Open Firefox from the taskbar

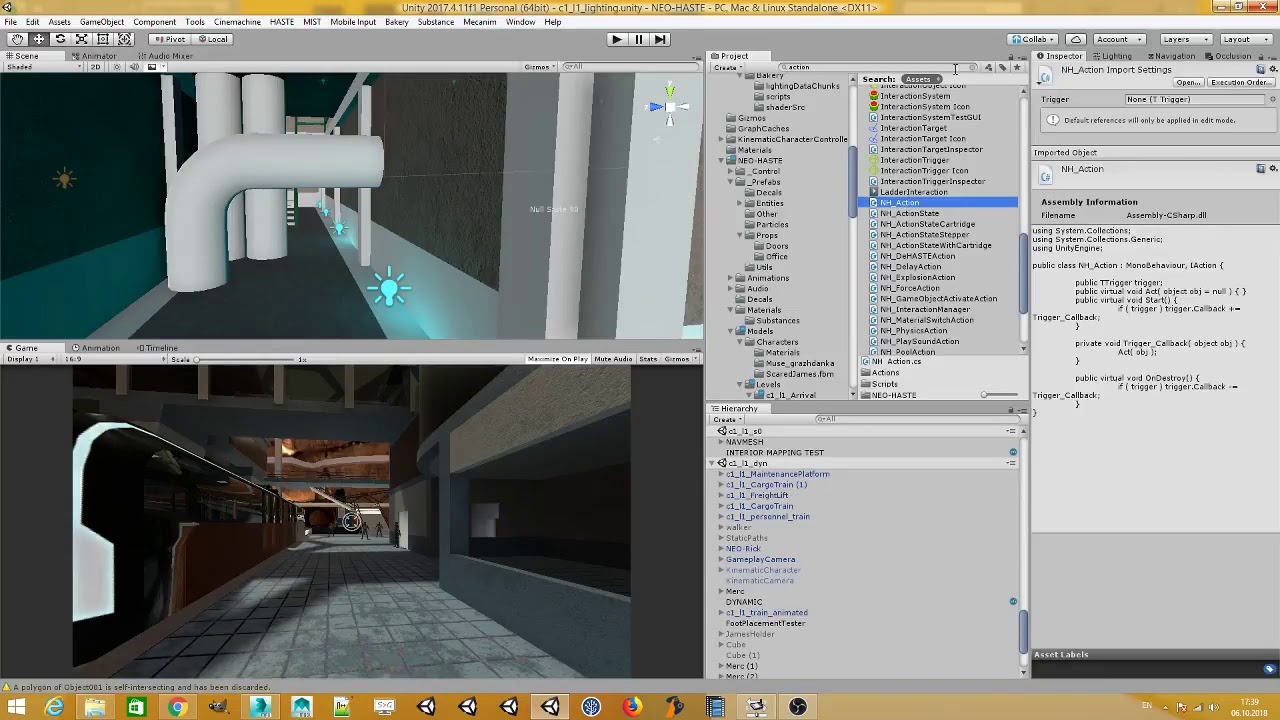pos(632,708)
